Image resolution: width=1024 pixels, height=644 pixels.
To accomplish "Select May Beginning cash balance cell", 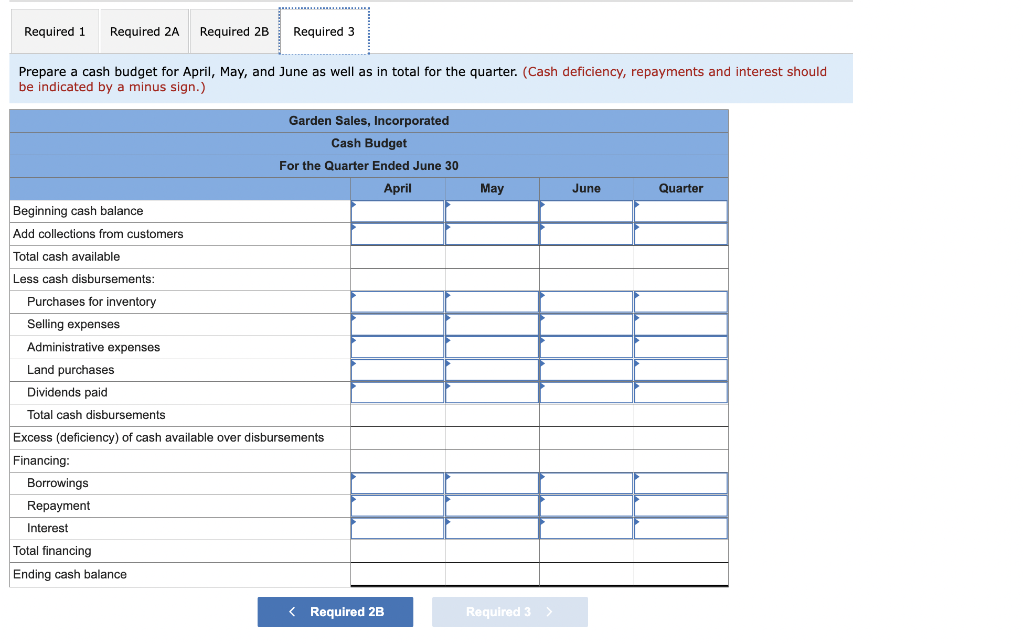I will [492, 211].
